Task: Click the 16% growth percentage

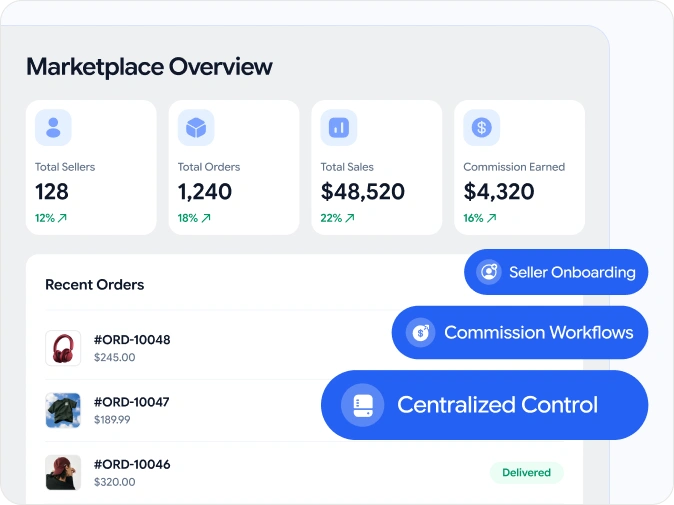Action: pyautogui.click(x=473, y=218)
